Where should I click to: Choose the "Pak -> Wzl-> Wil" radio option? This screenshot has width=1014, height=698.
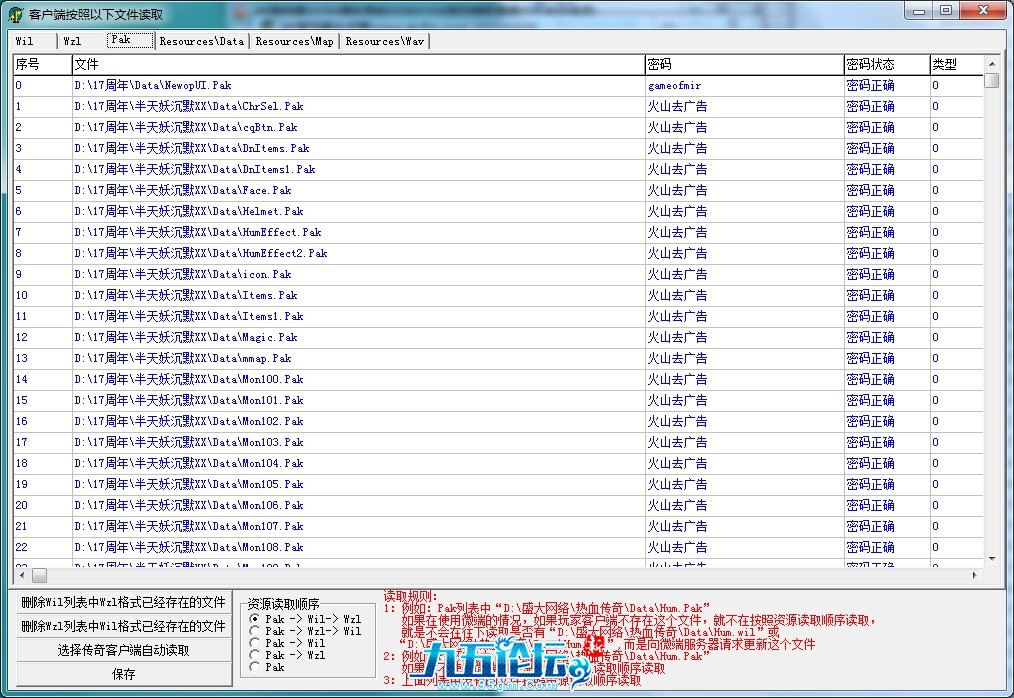(254, 632)
